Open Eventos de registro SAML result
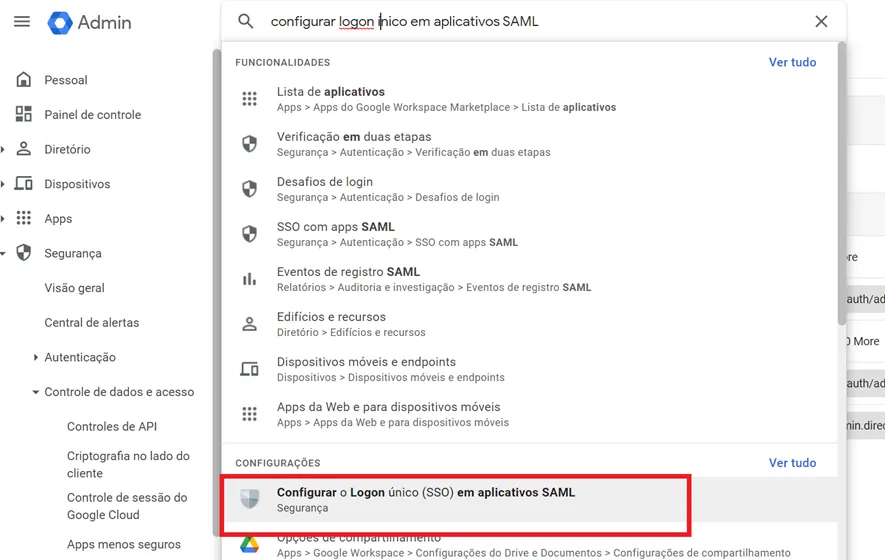This screenshot has height=560, width=885. click(x=529, y=279)
